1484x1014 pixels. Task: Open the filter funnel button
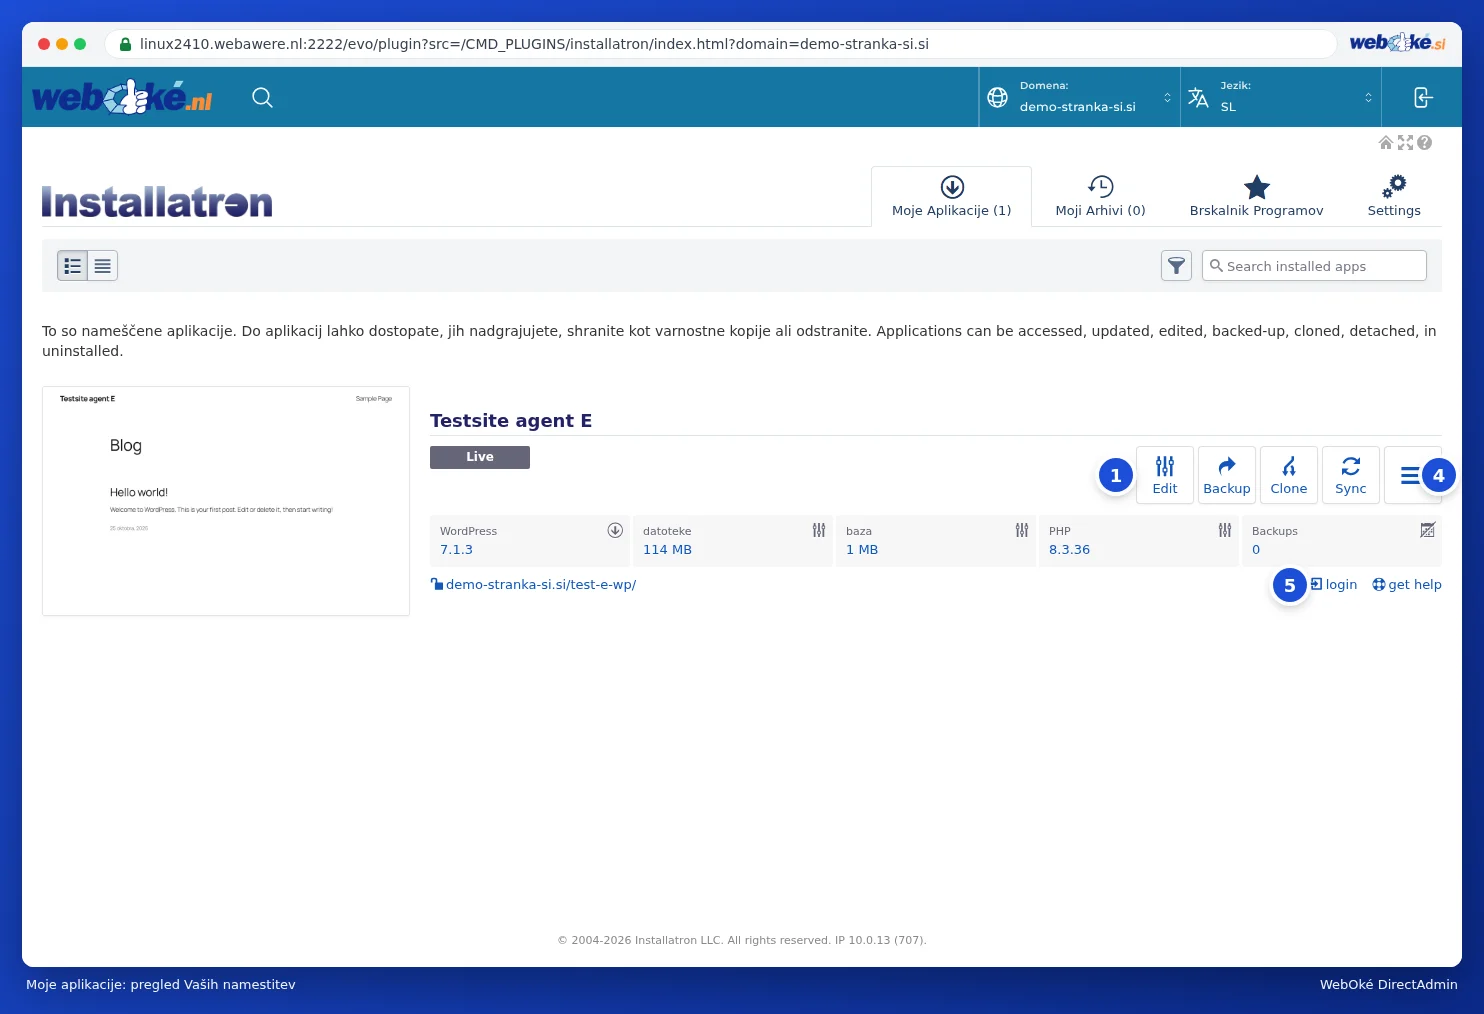point(1176,266)
